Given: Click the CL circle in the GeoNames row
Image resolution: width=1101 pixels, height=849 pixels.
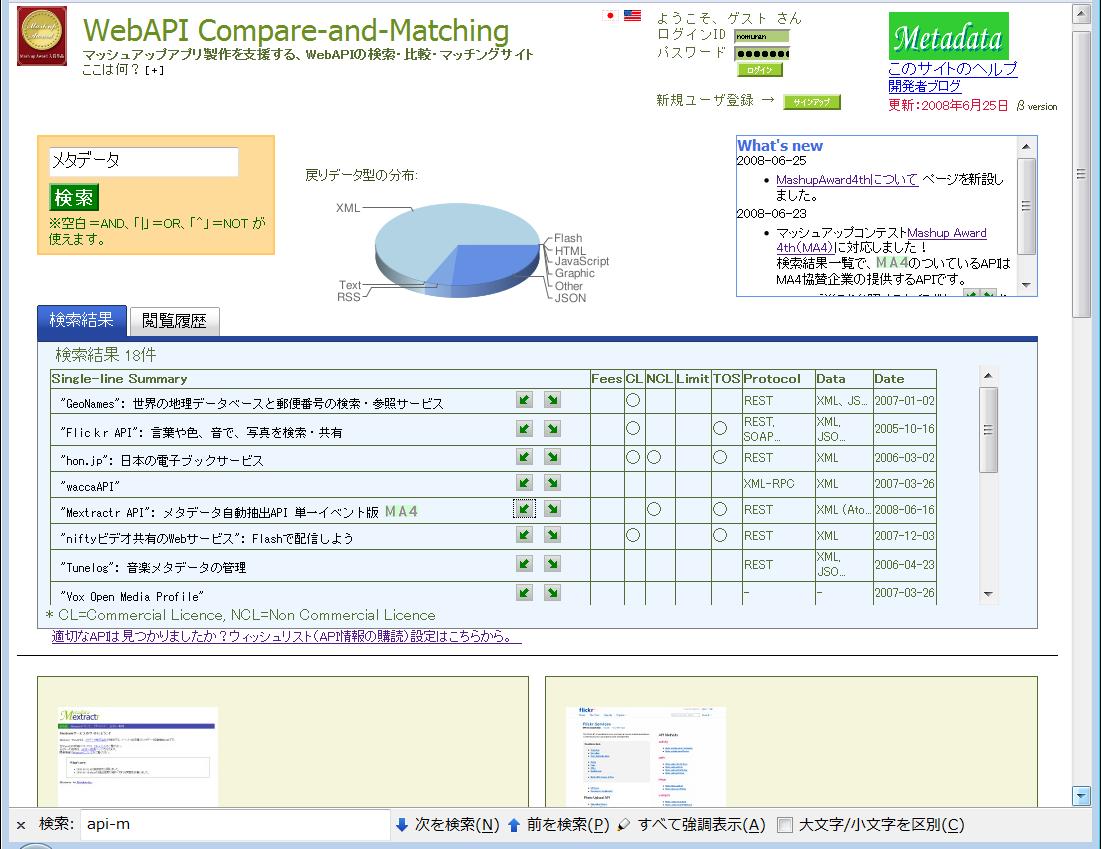Looking at the screenshot, I should (633, 400).
